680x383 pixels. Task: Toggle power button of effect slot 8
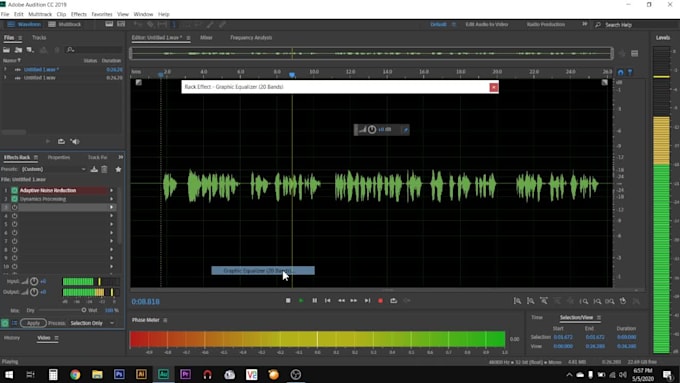point(14,250)
